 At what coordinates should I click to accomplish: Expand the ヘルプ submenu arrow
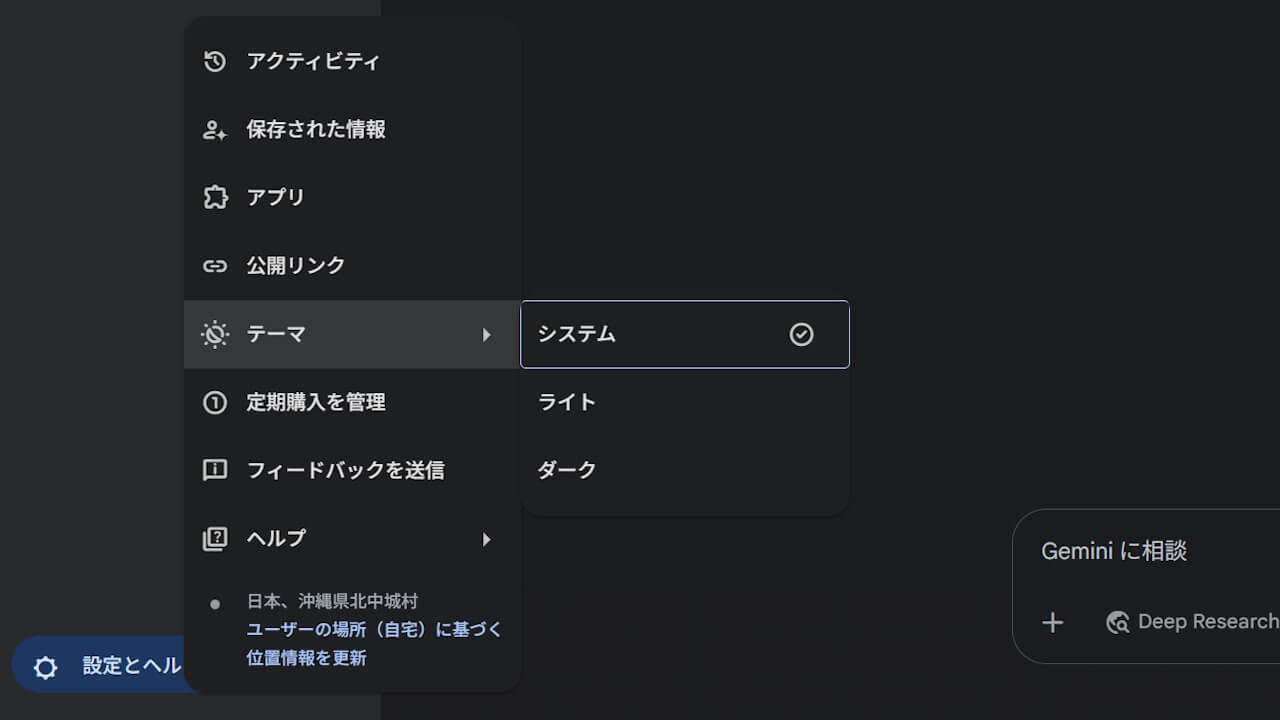(486, 540)
